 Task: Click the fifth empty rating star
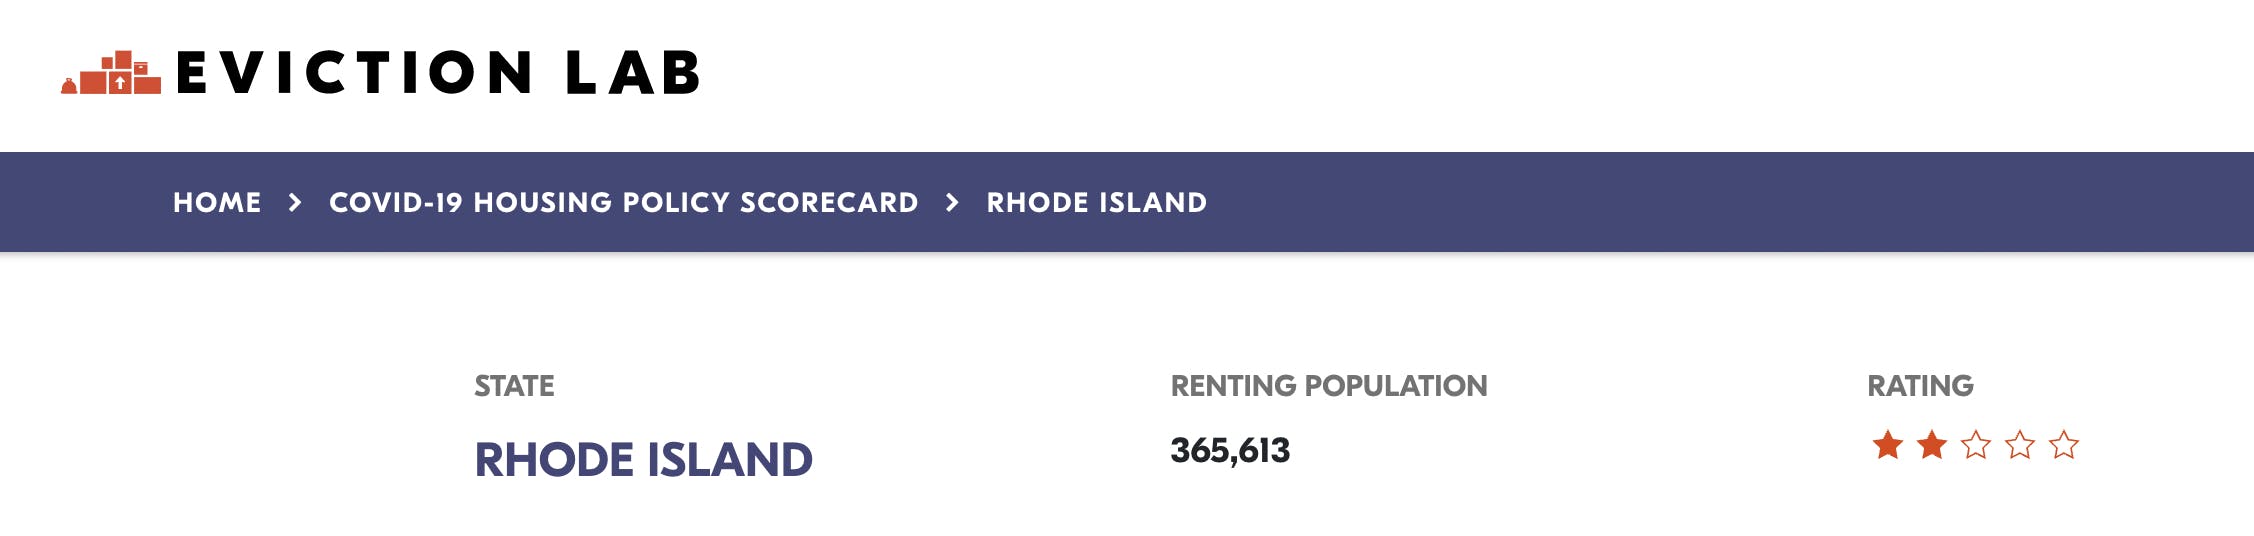coord(2064,445)
